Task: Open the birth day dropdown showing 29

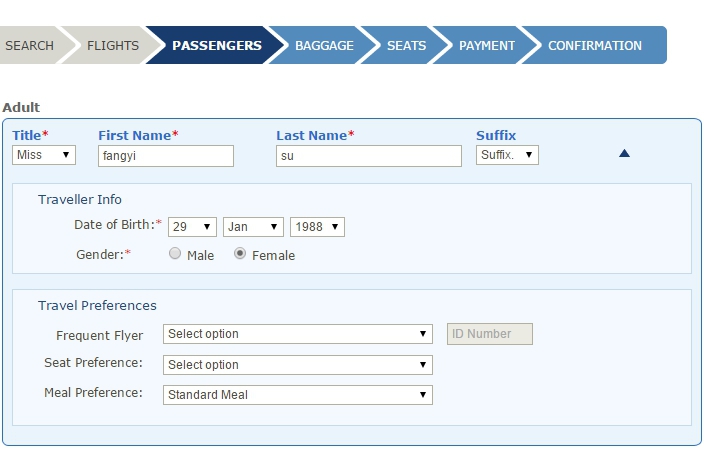Action: [192, 227]
